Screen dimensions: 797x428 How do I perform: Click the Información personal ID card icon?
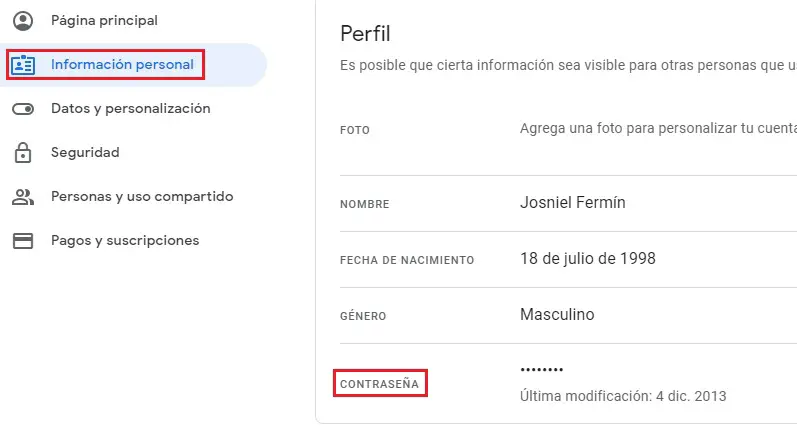coord(22,65)
